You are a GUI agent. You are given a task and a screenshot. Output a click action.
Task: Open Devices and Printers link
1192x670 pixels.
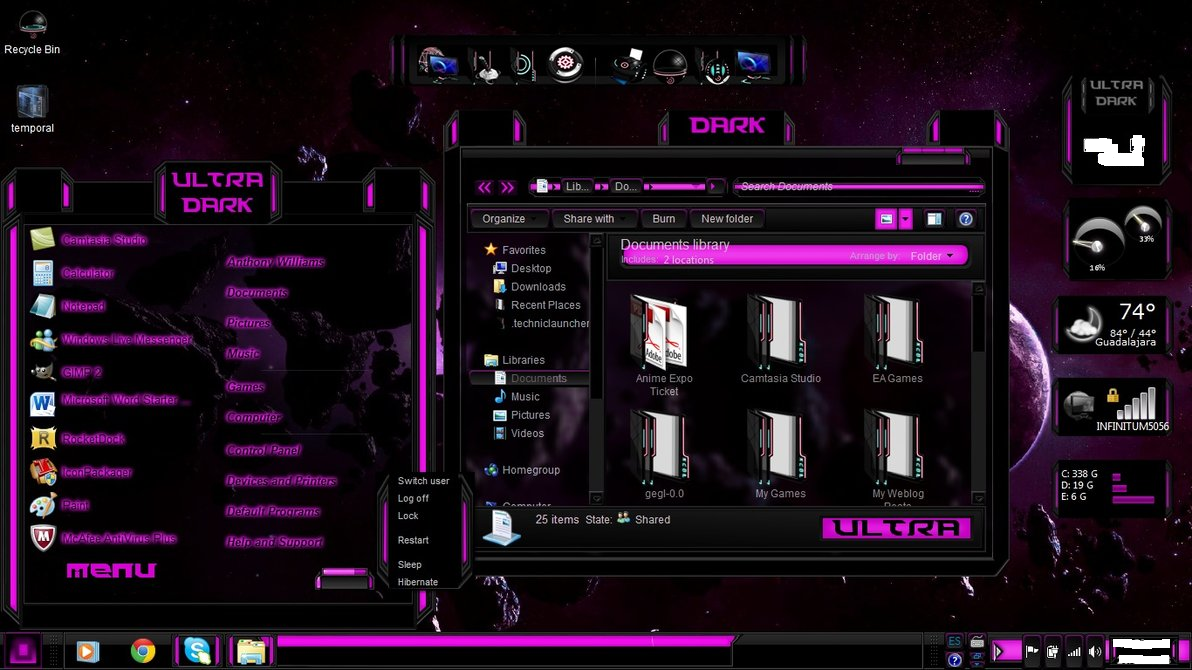[281, 481]
